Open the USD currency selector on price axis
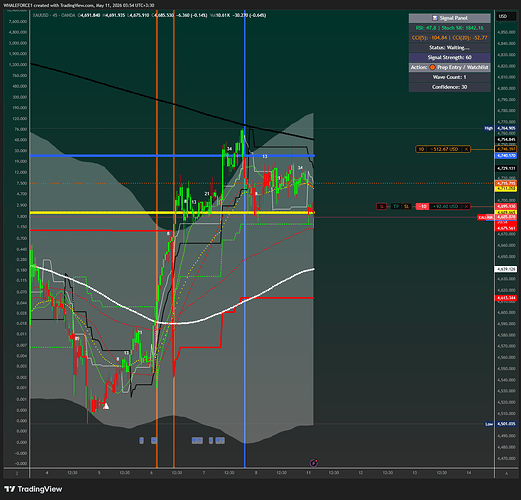Screen dimensions: 521x500 tap(506, 16)
